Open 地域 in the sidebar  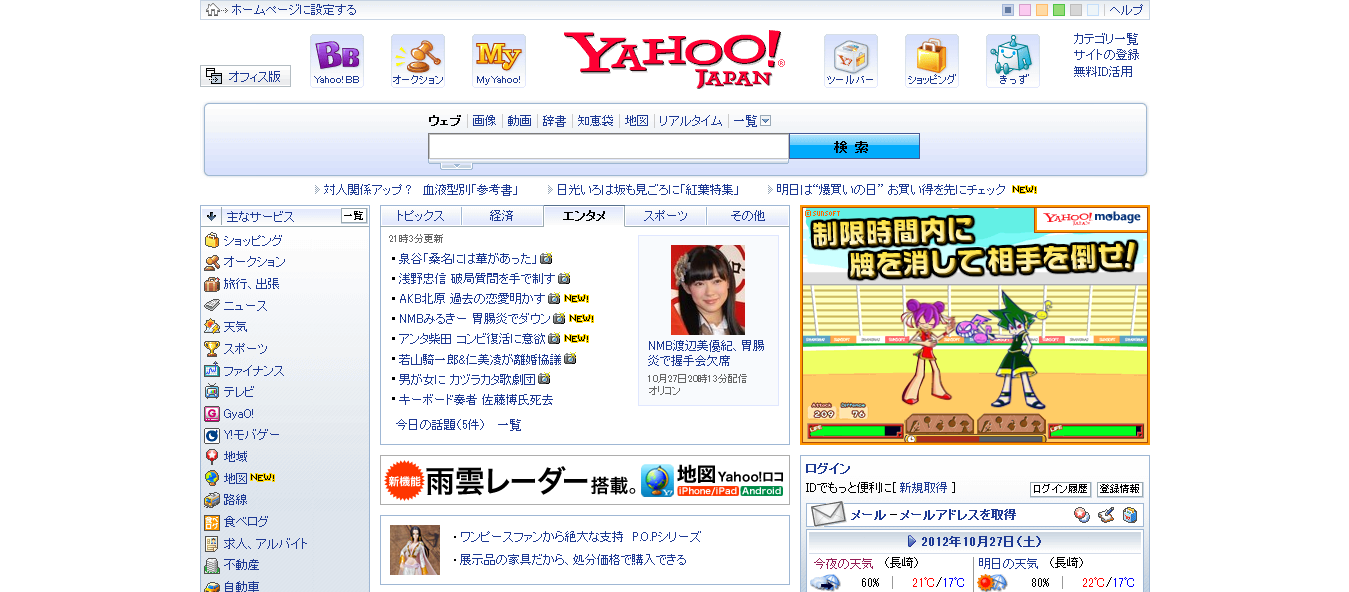pos(235,457)
